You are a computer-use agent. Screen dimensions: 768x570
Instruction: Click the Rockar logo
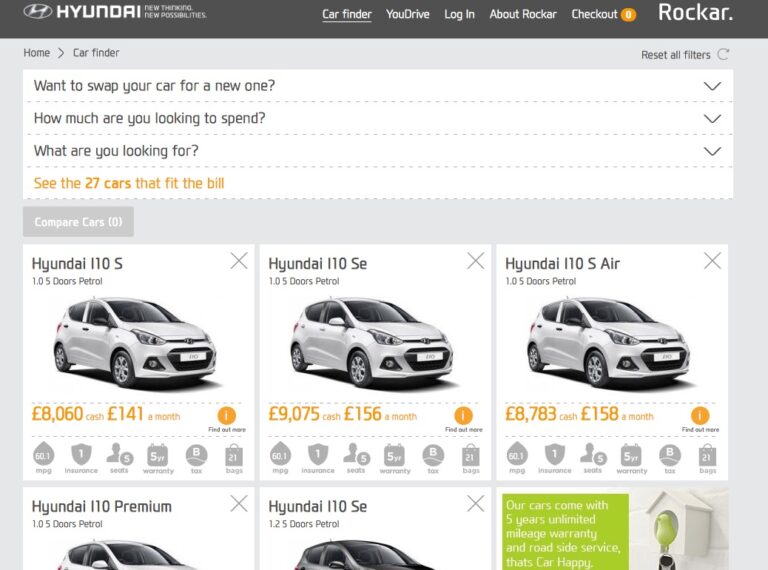tap(695, 13)
